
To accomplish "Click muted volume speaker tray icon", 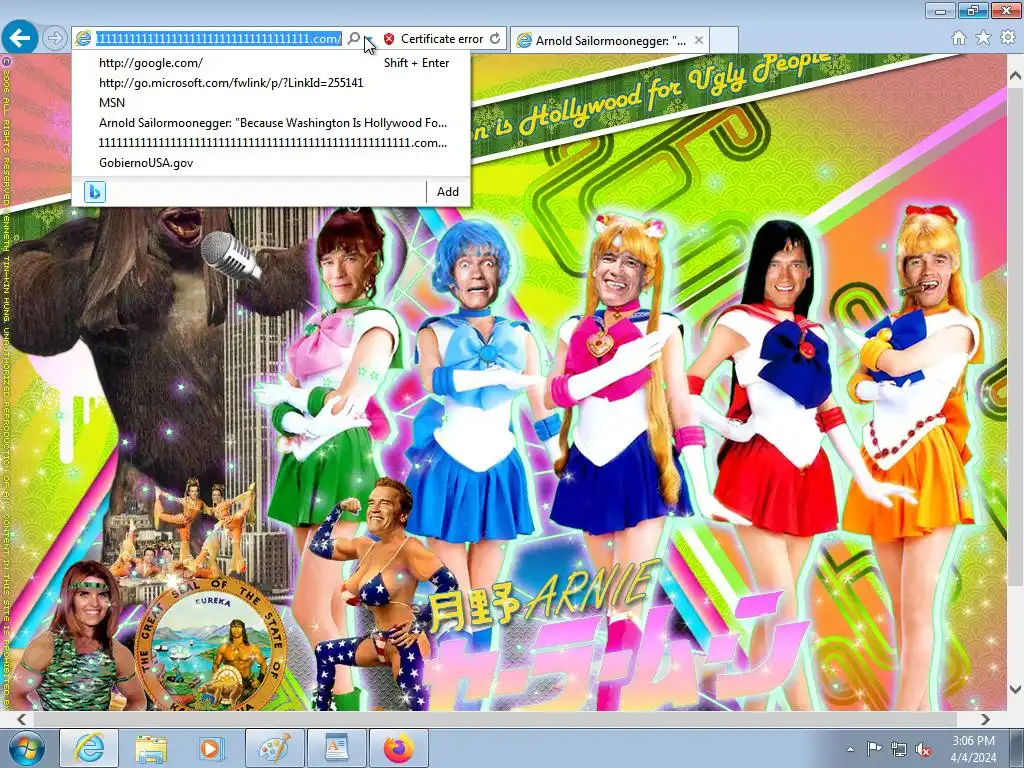I will click(x=923, y=749).
